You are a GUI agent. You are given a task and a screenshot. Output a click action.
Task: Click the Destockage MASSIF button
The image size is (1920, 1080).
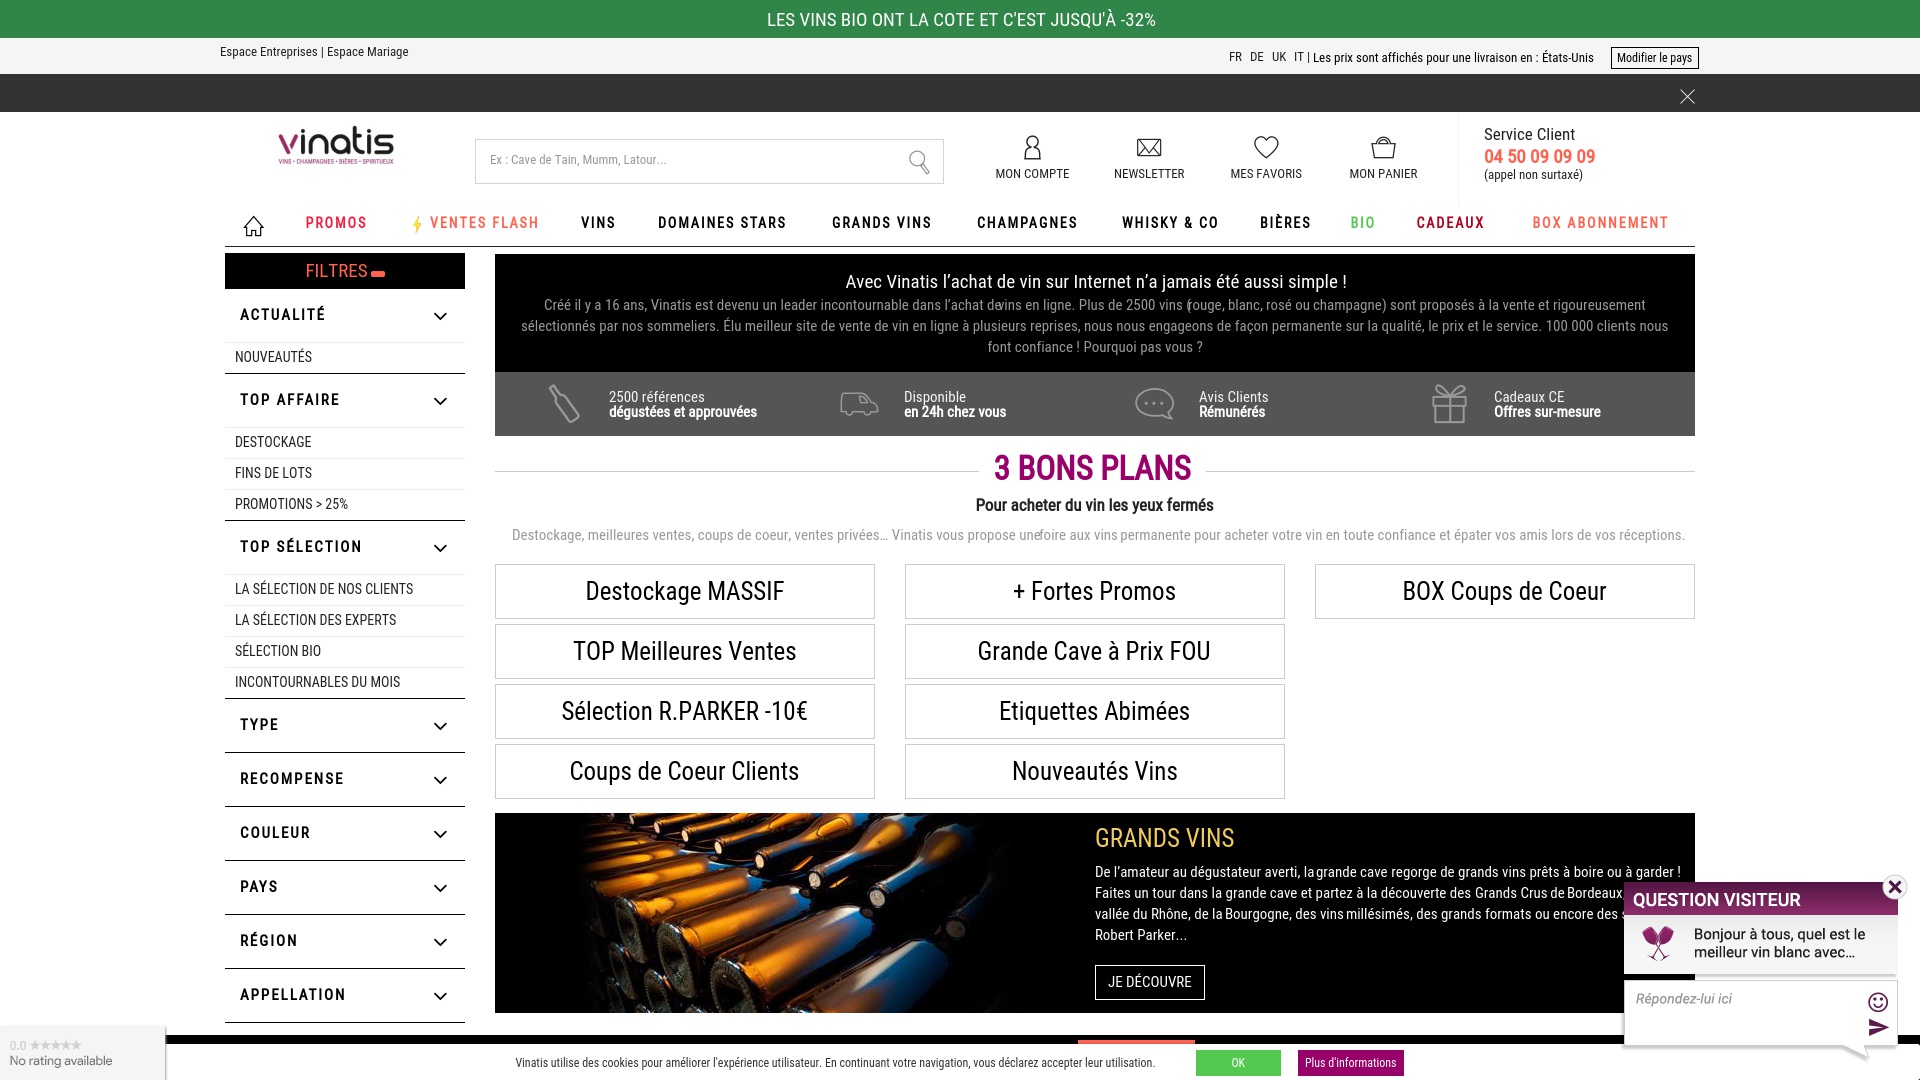point(685,591)
